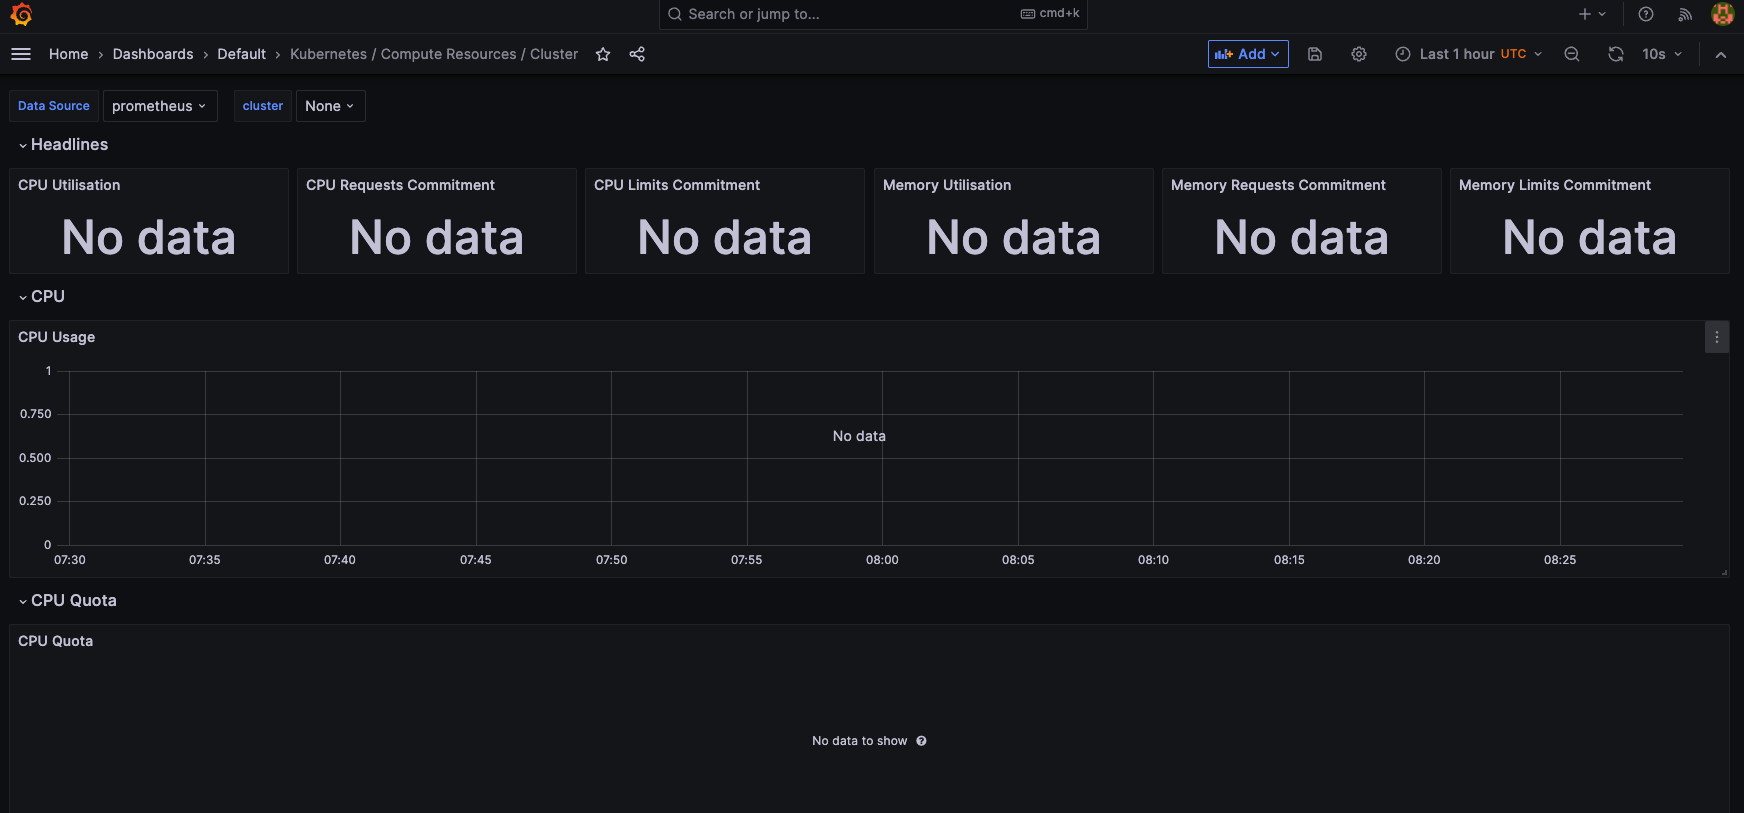
Task: Collapse the CPU row
Action: [41, 297]
